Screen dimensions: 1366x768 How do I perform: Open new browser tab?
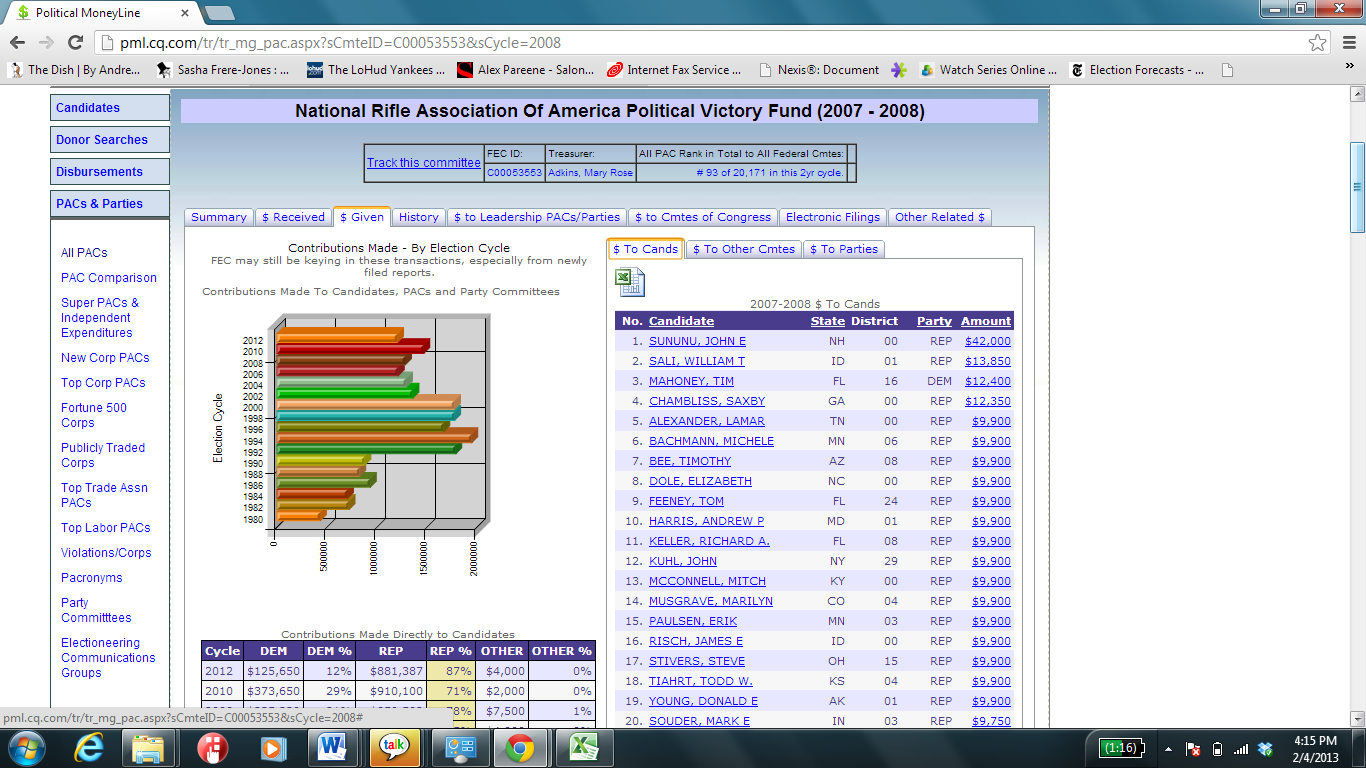pos(219,13)
